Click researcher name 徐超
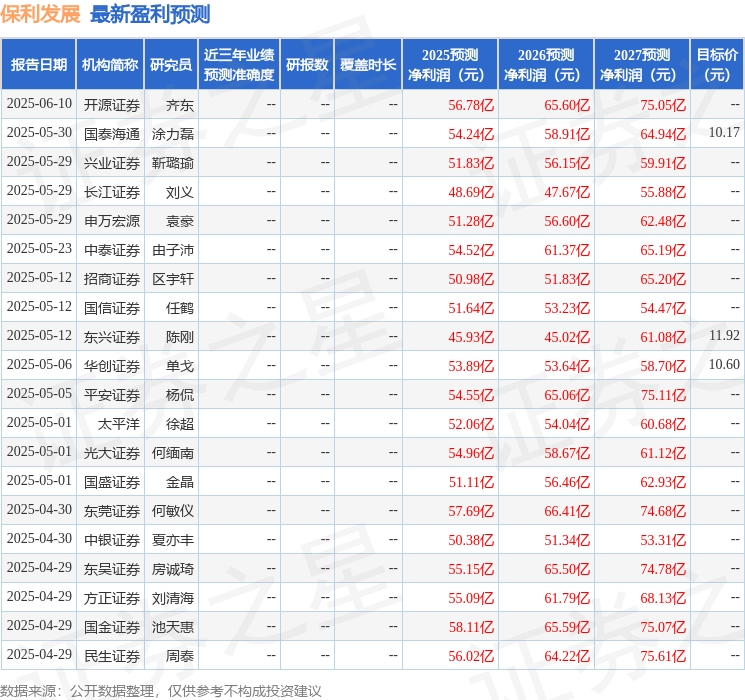The image size is (745, 700). pos(180,424)
